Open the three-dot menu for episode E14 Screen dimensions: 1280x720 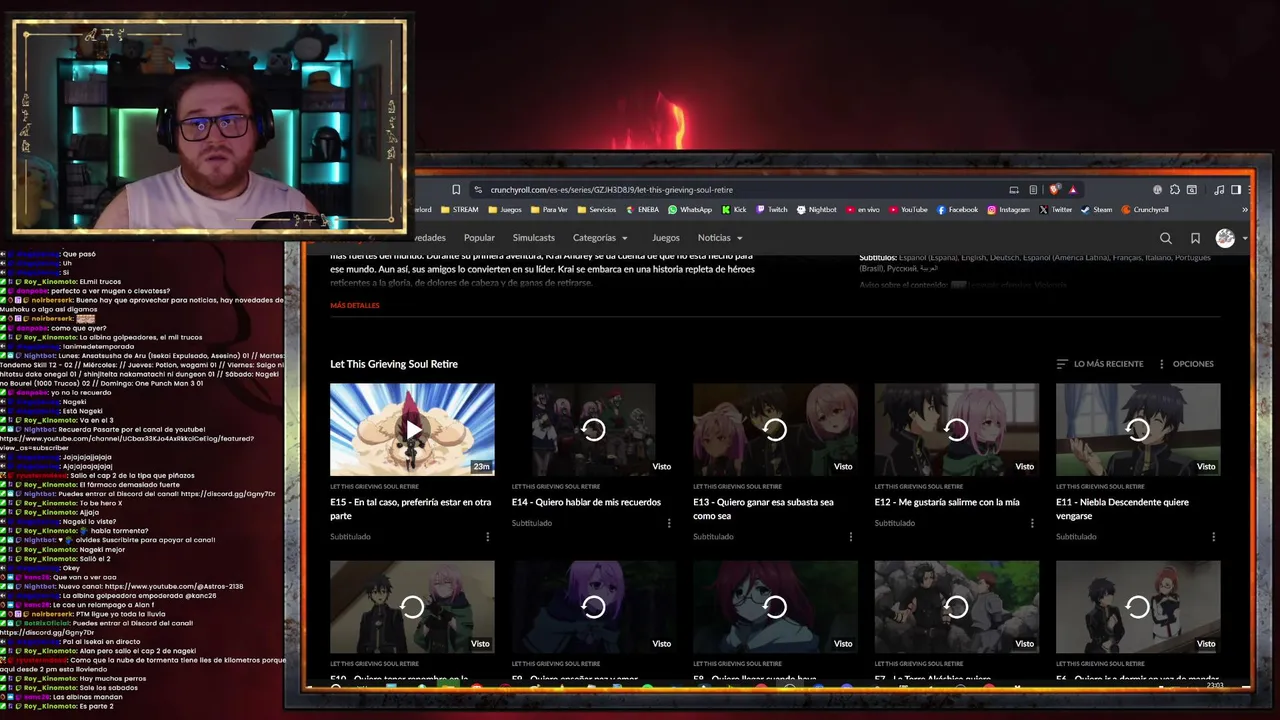click(669, 523)
